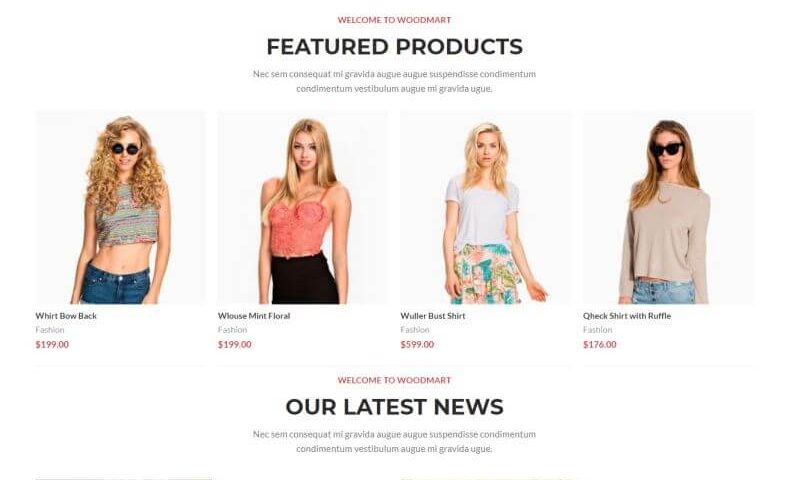Click the Wlouse Mint Floral title link

point(254,316)
